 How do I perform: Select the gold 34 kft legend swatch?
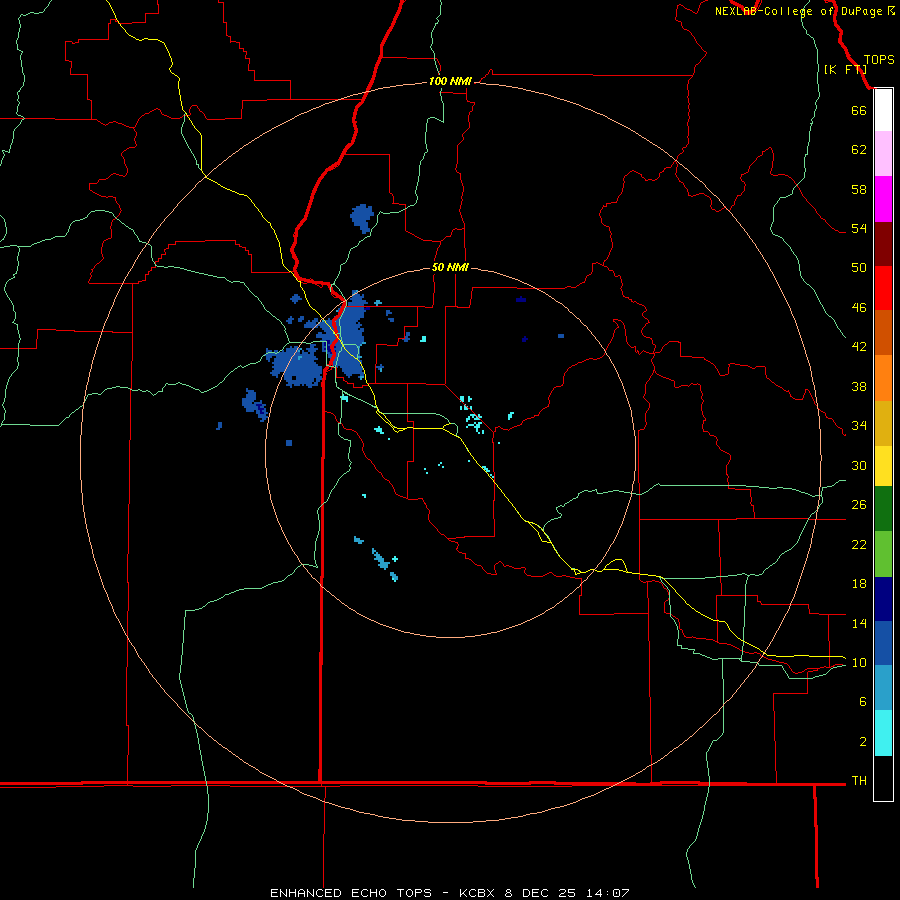click(883, 424)
